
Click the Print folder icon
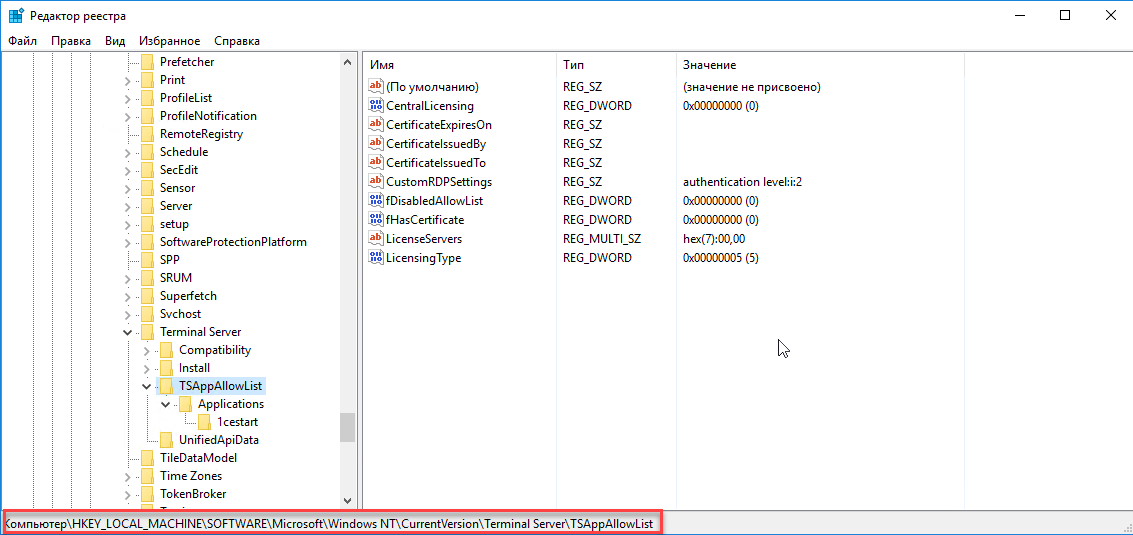[147, 80]
